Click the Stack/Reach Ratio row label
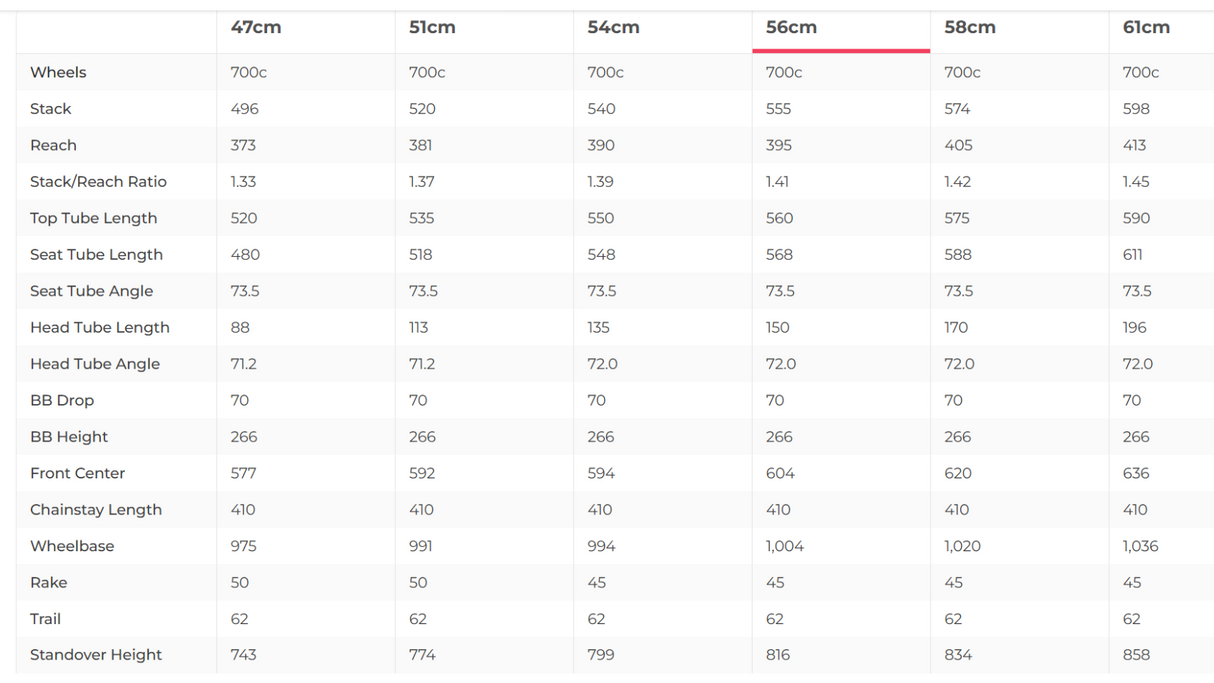 point(98,182)
